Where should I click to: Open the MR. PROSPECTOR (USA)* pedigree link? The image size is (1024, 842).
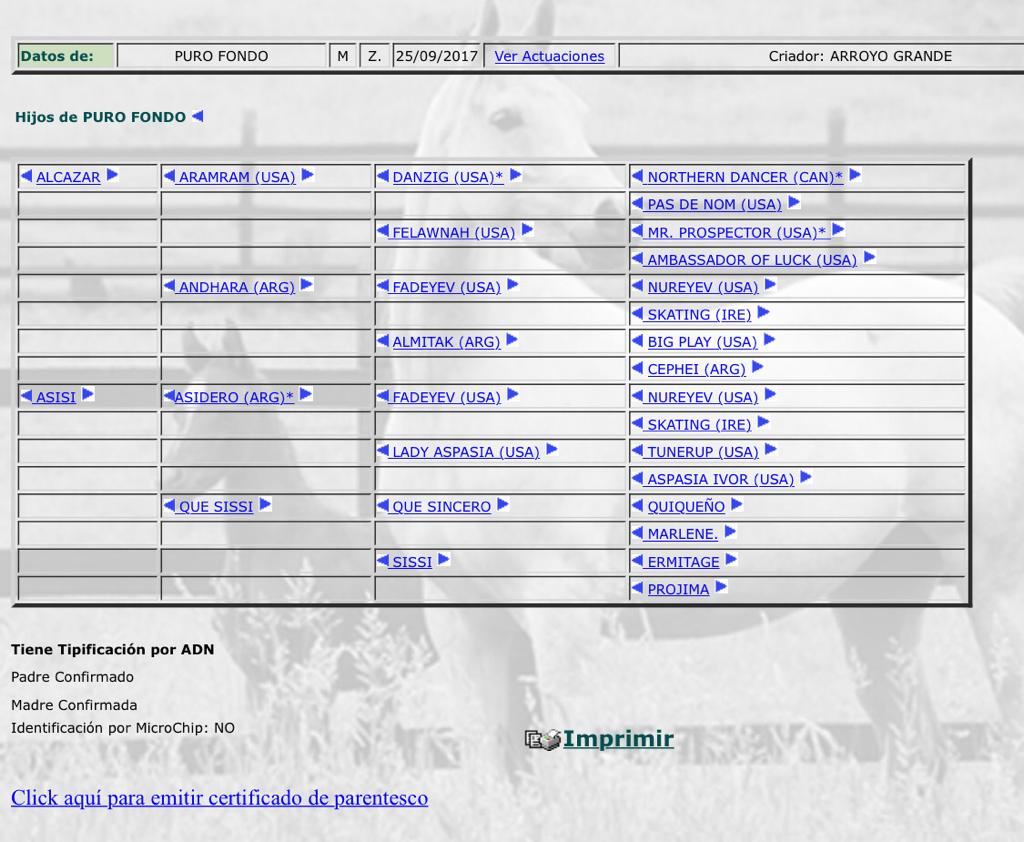[737, 232]
